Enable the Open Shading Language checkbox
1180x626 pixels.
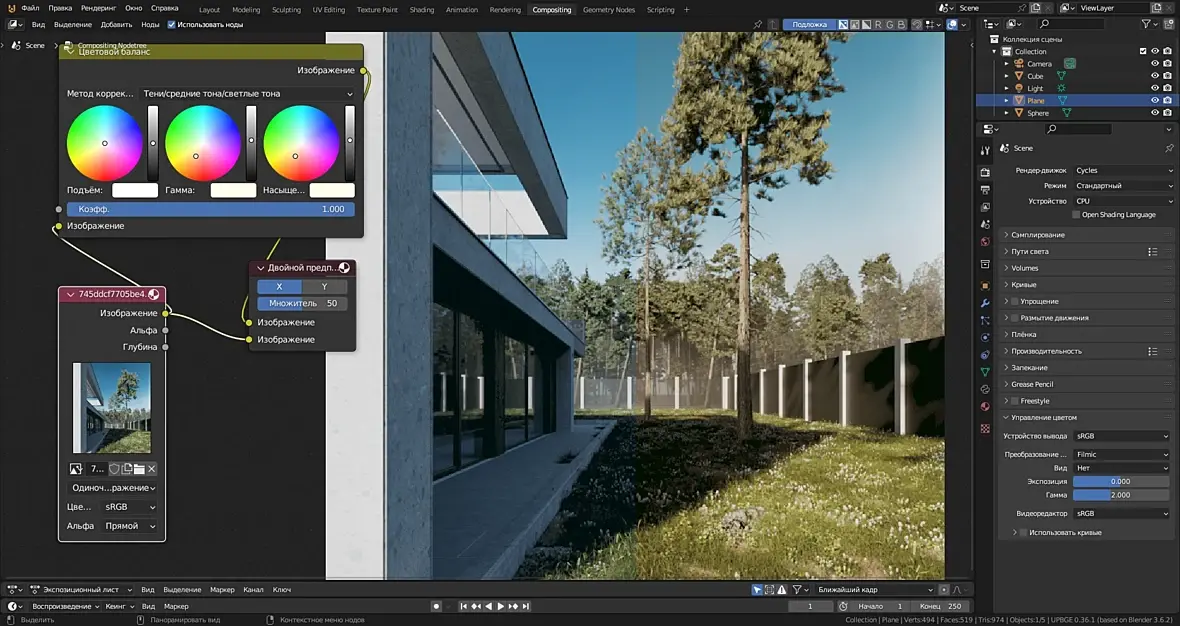coord(1076,214)
